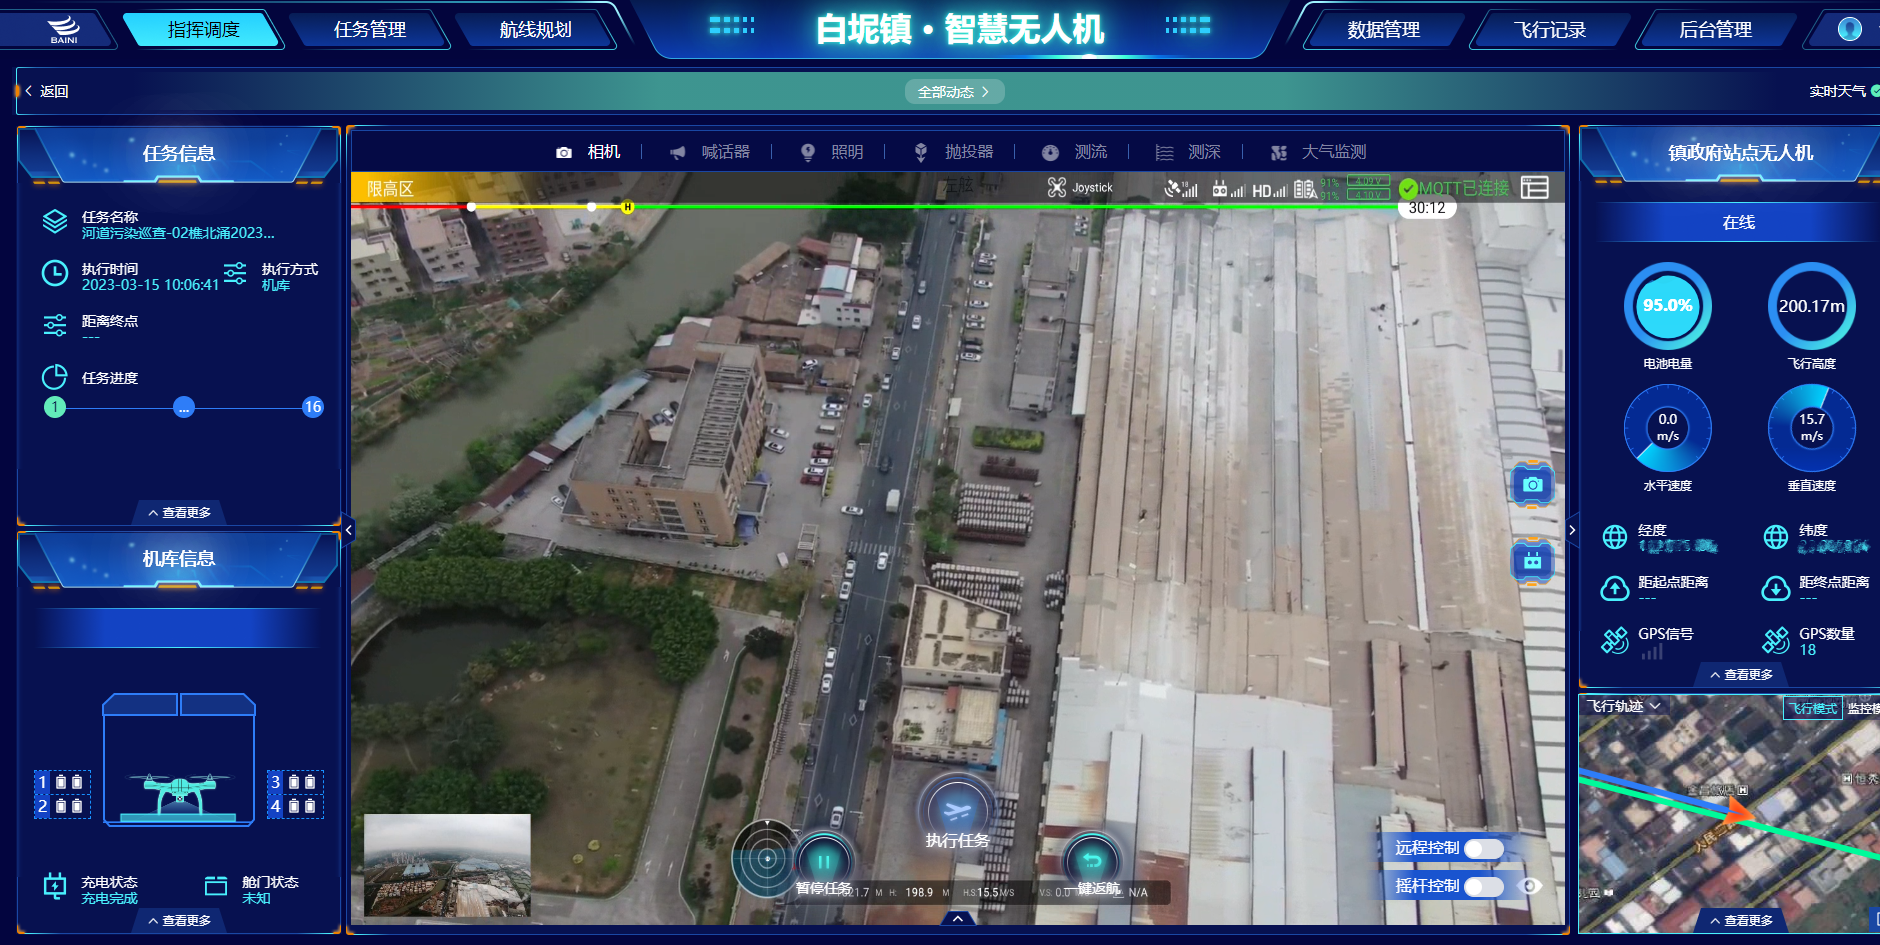Click the drone hangar illustration
Image resolution: width=1880 pixels, height=945 pixels.
(x=179, y=760)
